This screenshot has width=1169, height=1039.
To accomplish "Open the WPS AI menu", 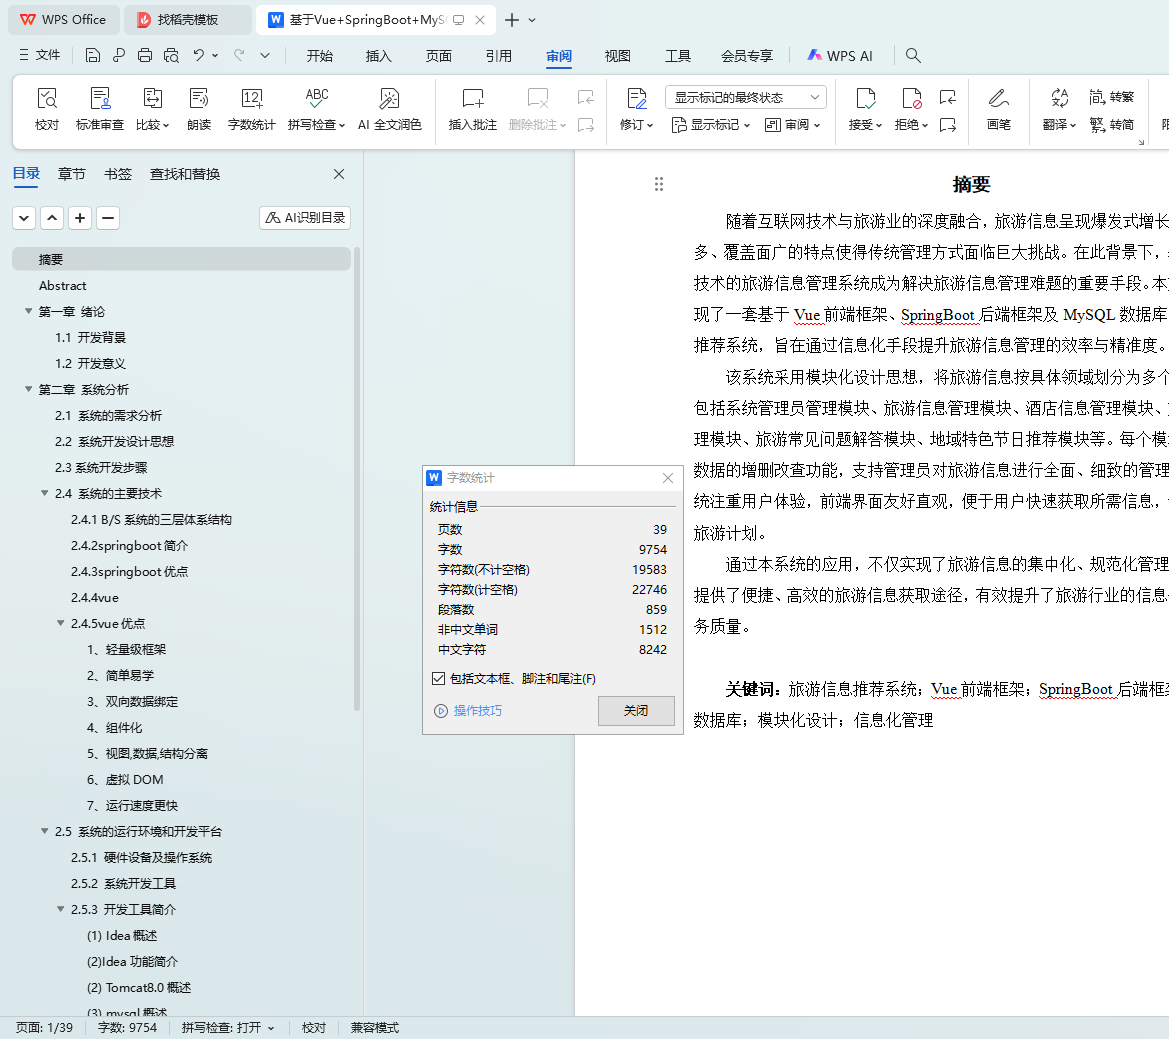I will point(840,56).
